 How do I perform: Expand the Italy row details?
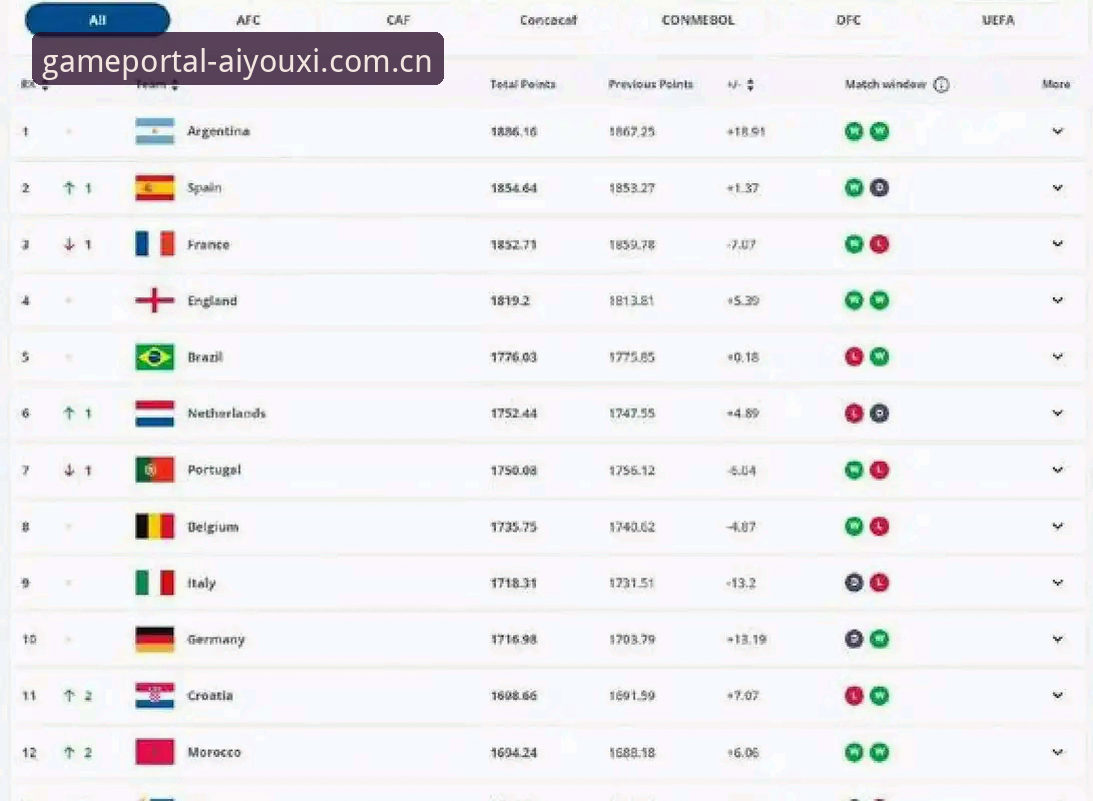click(x=1057, y=583)
